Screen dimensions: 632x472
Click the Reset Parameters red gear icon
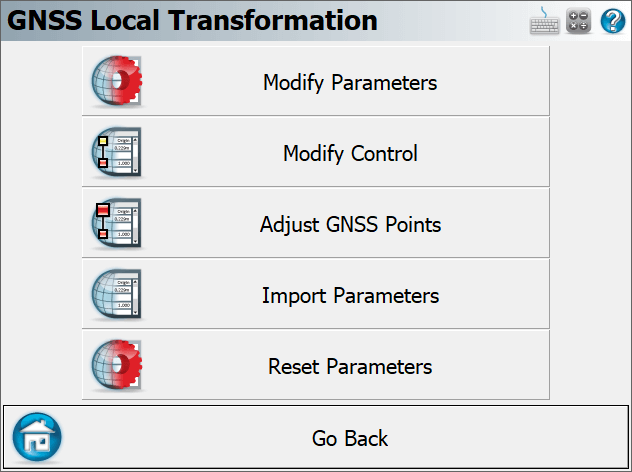point(117,365)
